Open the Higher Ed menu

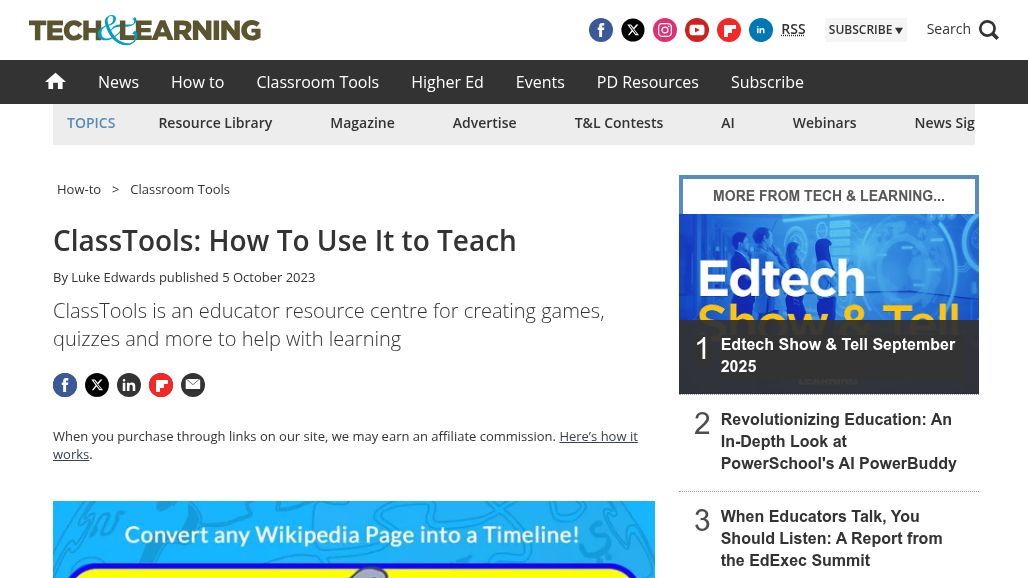(447, 82)
